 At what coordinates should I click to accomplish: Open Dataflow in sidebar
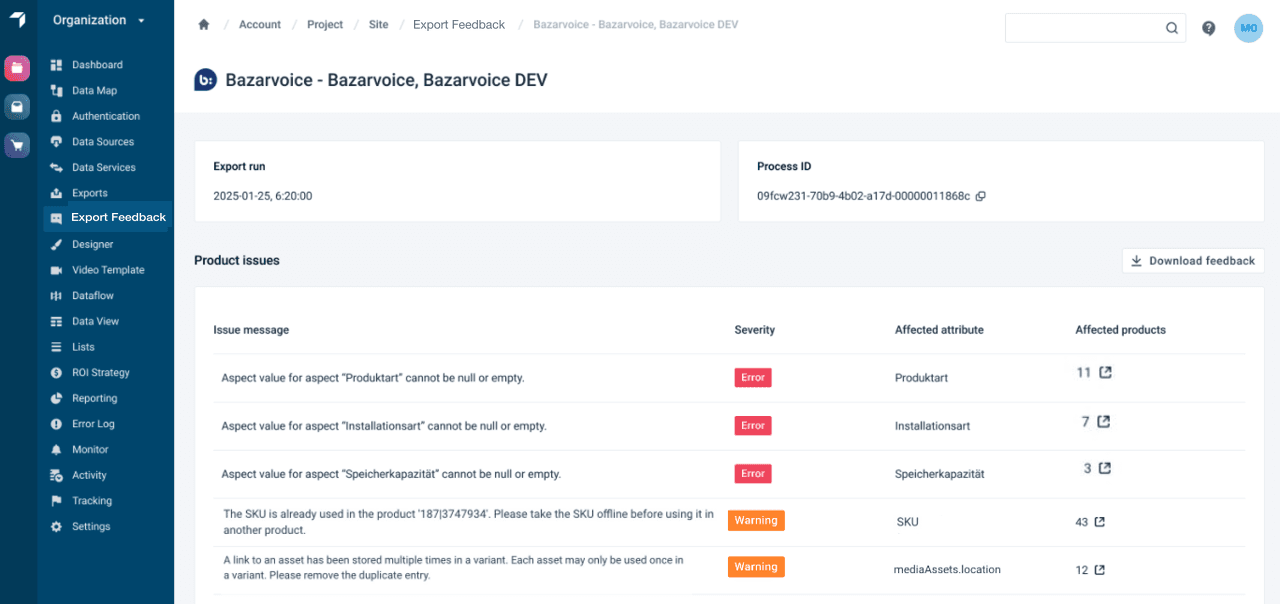[x=93, y=296]
